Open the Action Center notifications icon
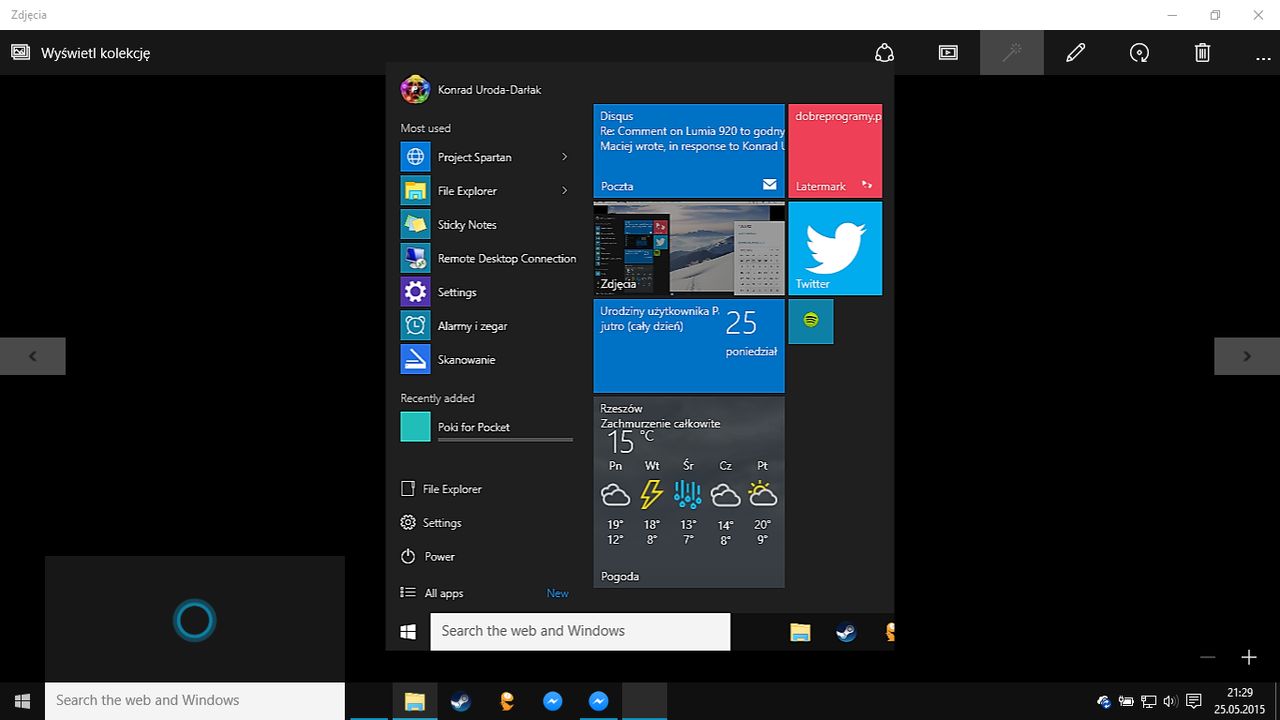 pyautogui.click(x=1193, y=701)
